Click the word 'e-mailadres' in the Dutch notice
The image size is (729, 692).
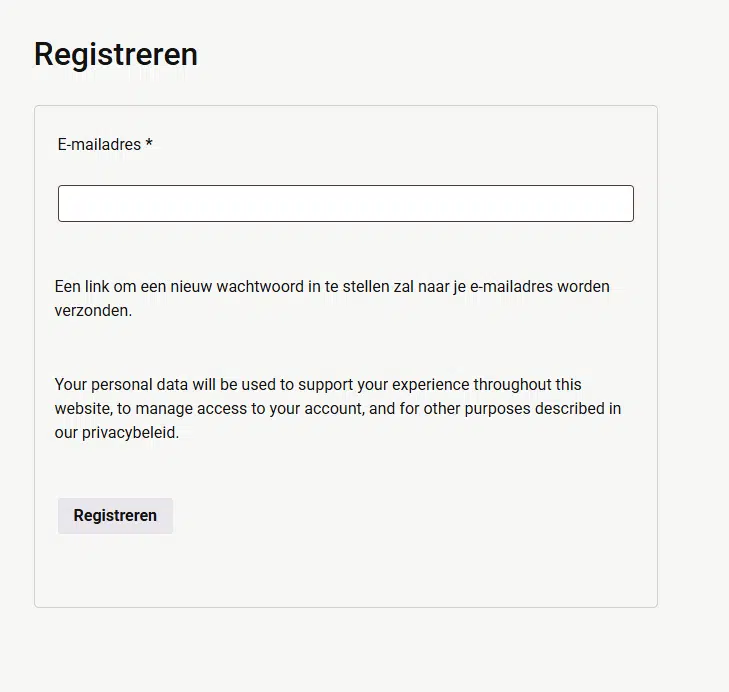[511, 286]
